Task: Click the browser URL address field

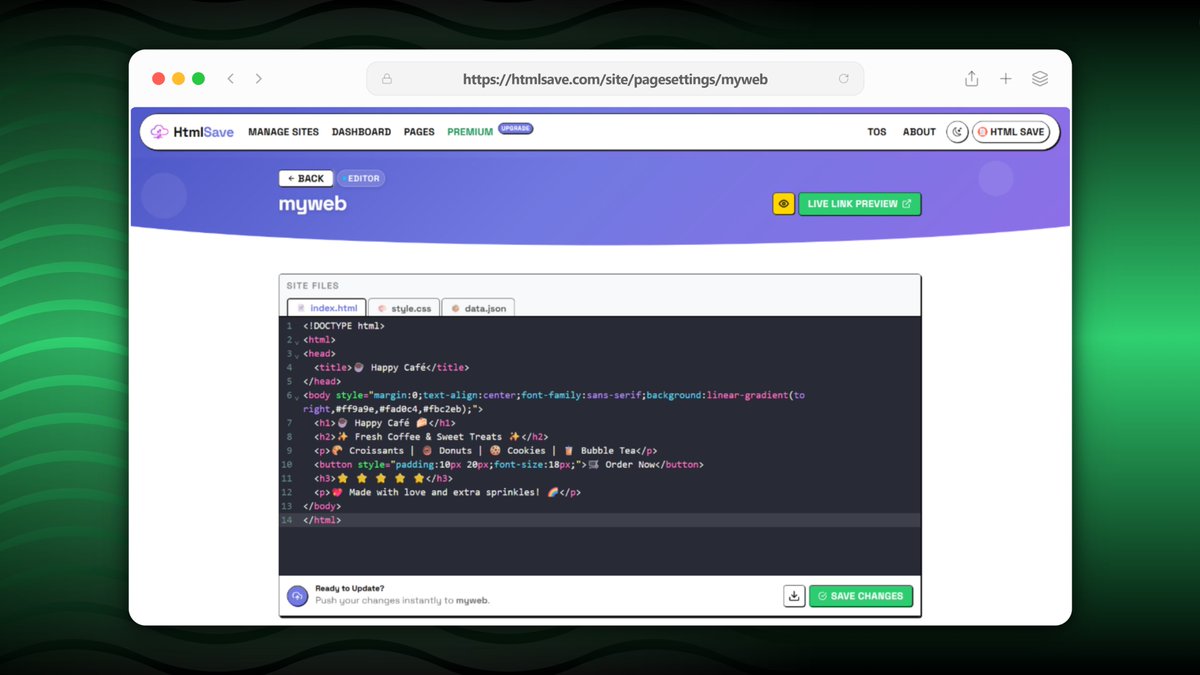Action: click(615, 79)
